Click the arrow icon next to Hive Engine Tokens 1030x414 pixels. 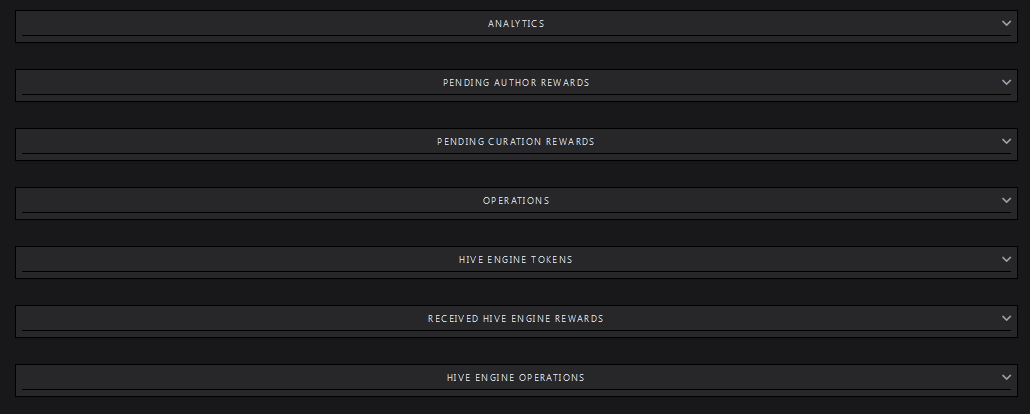point(1006,260)
